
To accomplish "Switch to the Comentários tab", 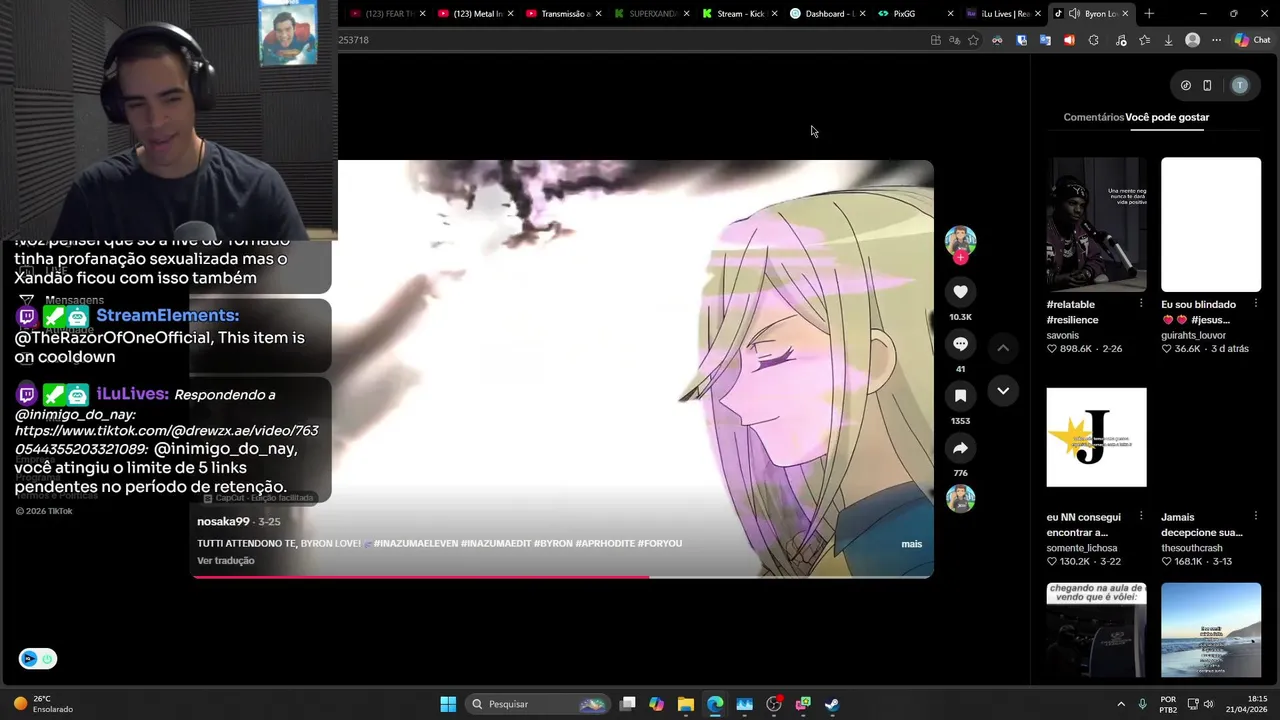I will click(1093, 117).
